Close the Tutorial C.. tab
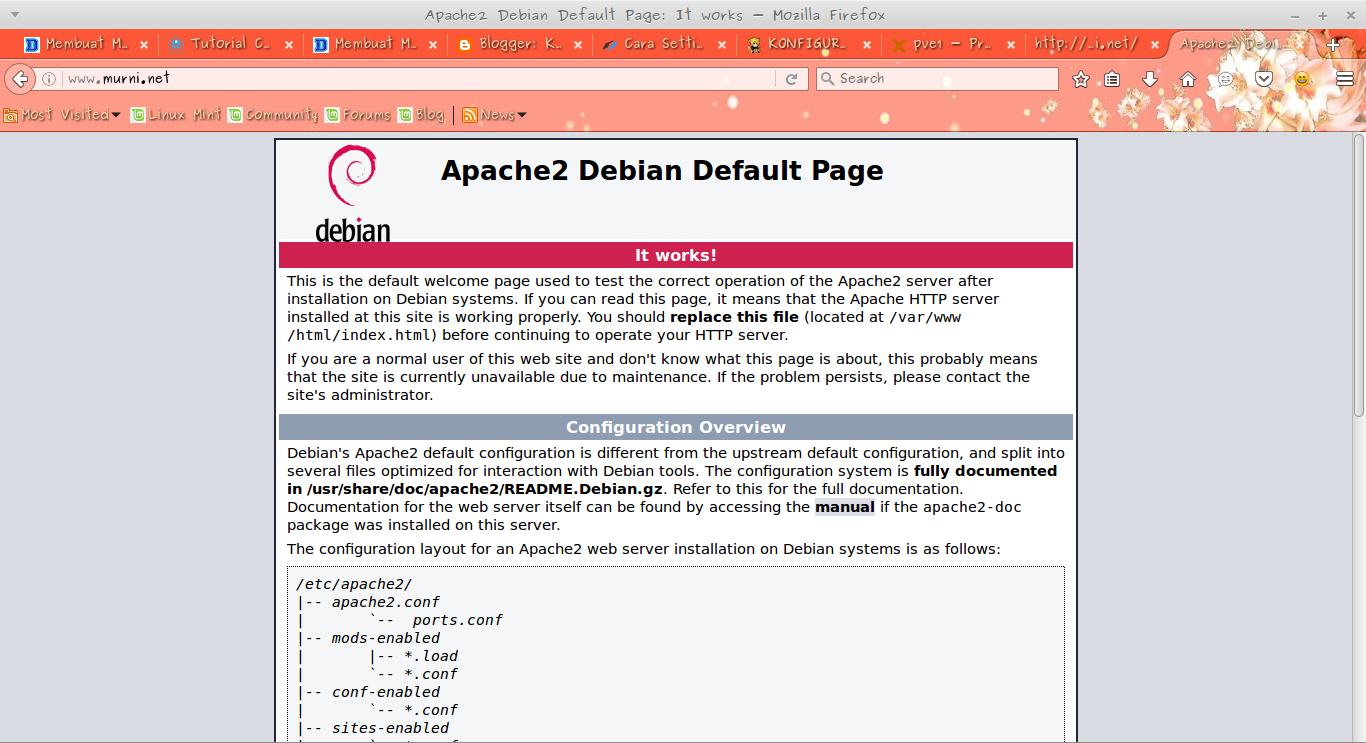The width and height of the screenshot is (1366, 743). point(289,45)
